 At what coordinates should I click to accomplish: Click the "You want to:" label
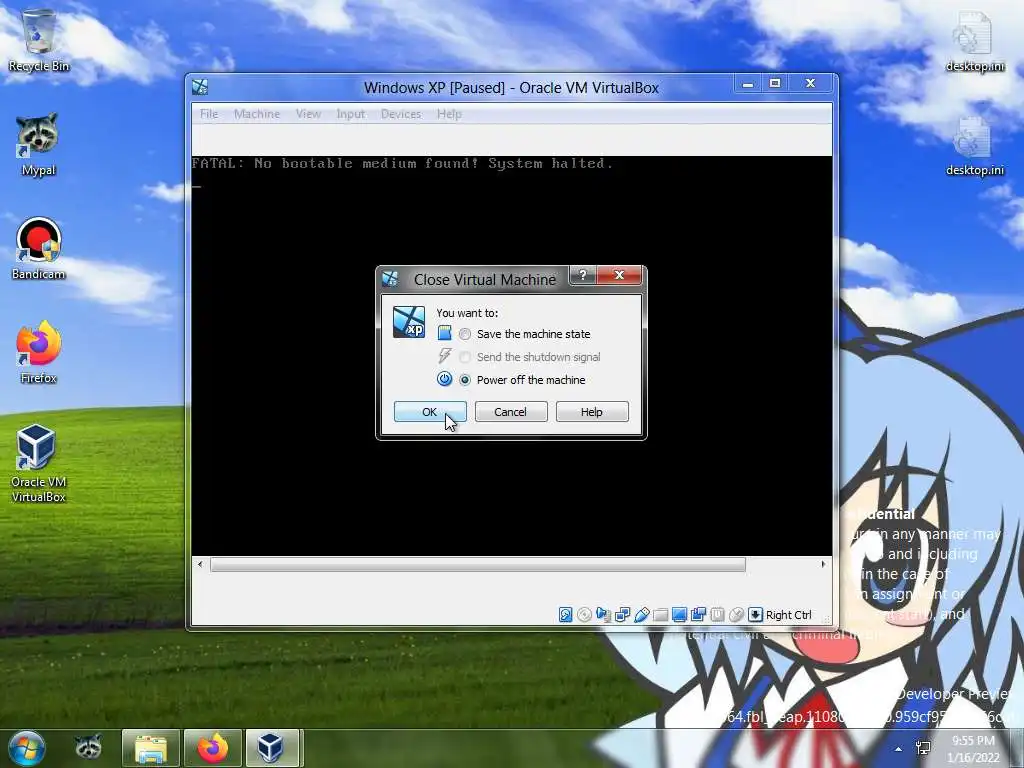(x=467, y=313)
